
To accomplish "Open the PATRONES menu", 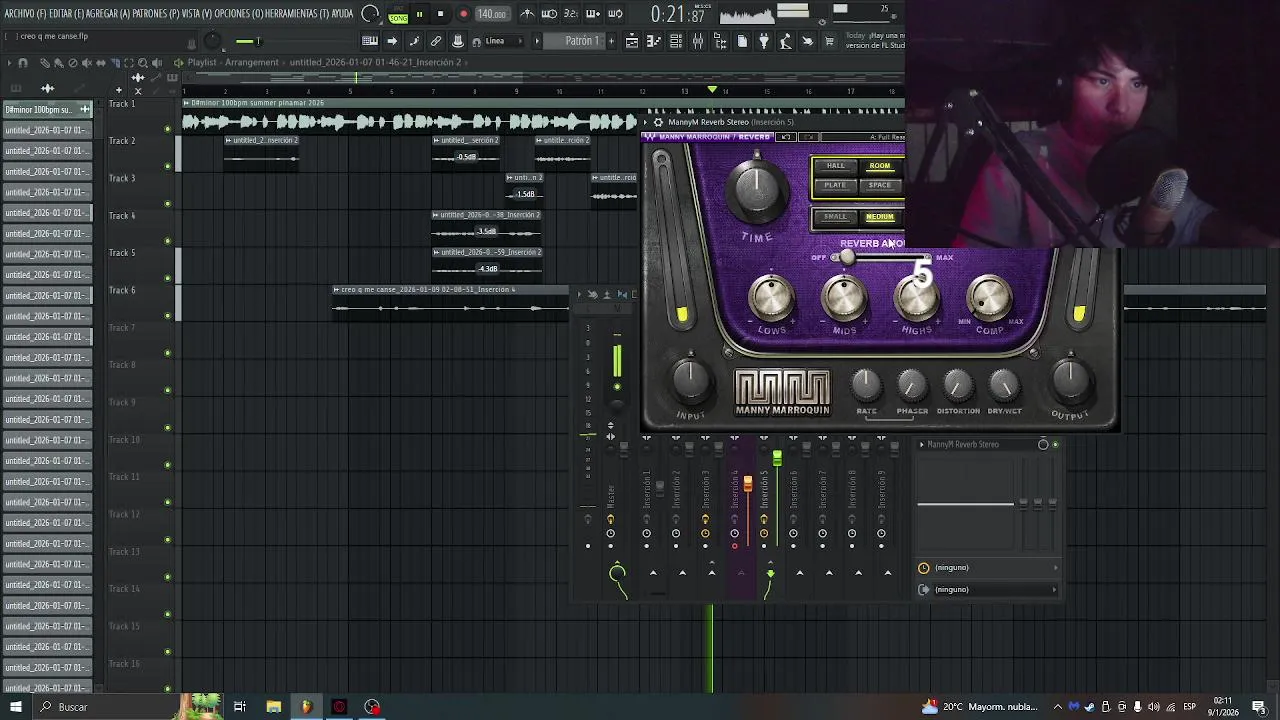I will click(x=157, y=14).
